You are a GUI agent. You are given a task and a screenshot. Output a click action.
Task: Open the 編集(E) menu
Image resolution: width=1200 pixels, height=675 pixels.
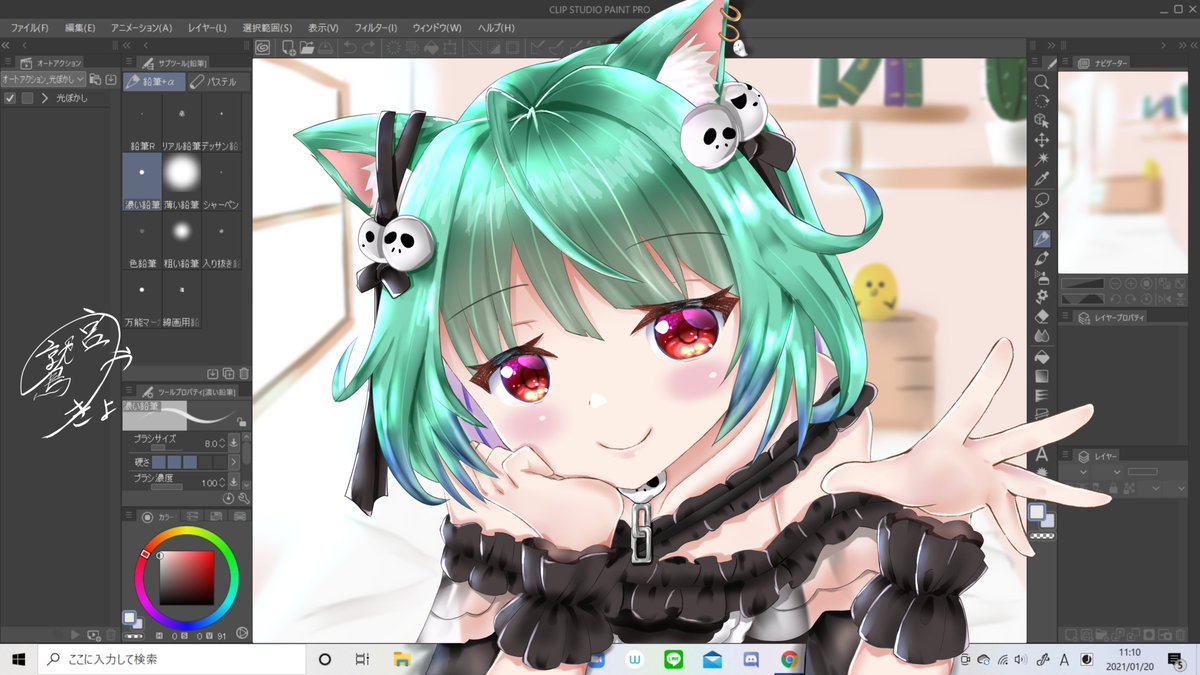[79, 28]
